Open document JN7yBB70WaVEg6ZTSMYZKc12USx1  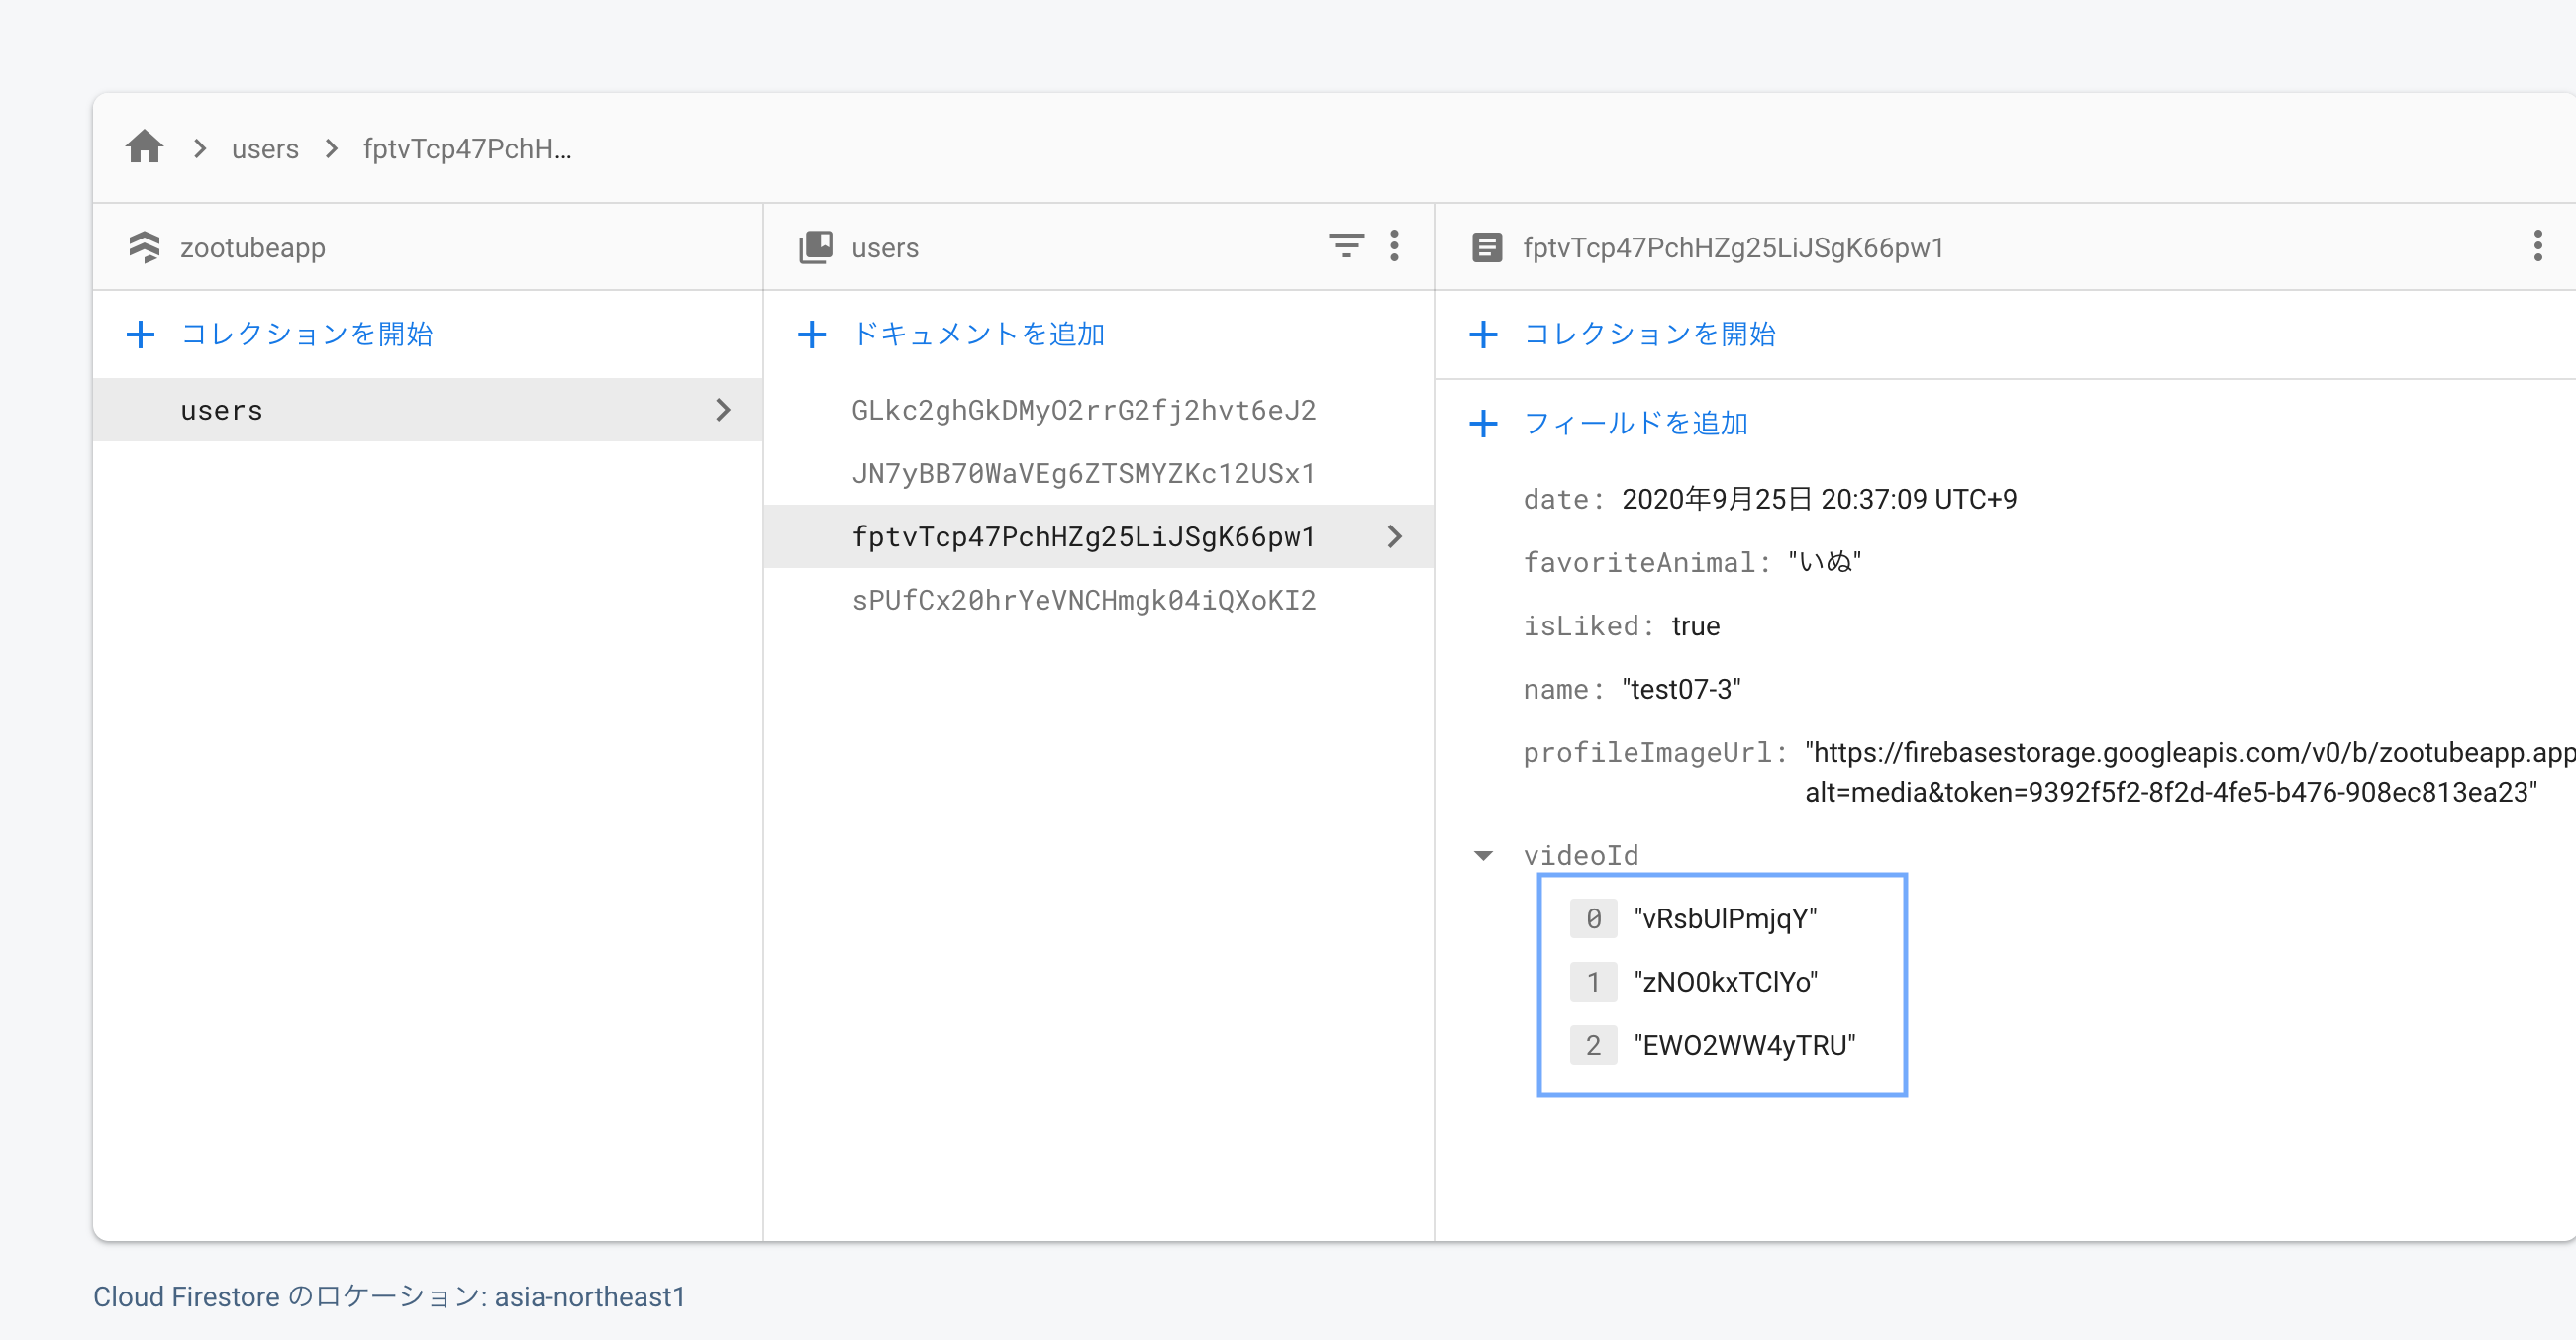pos(1083,473)
